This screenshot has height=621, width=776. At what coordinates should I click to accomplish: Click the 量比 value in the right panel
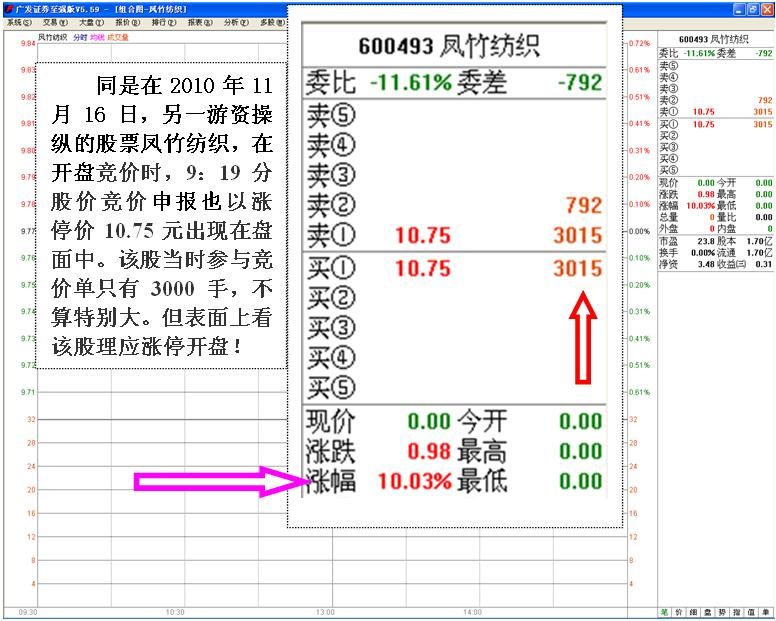pos(764,217)
